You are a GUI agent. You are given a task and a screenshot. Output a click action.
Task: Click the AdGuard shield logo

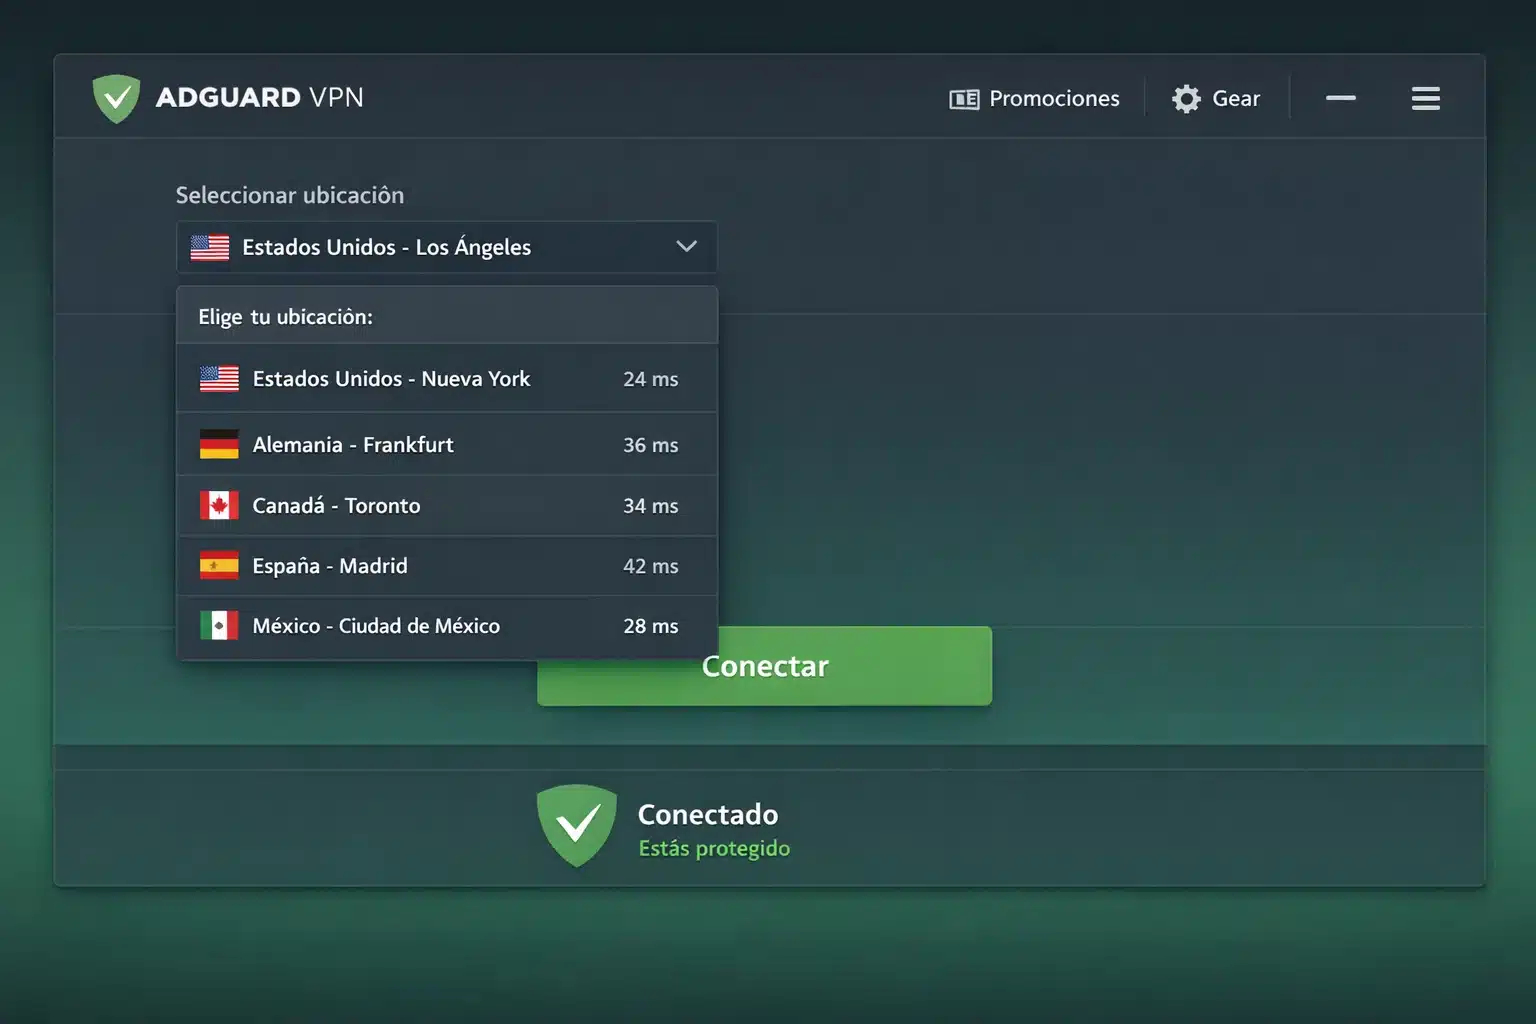pos(117,97)
